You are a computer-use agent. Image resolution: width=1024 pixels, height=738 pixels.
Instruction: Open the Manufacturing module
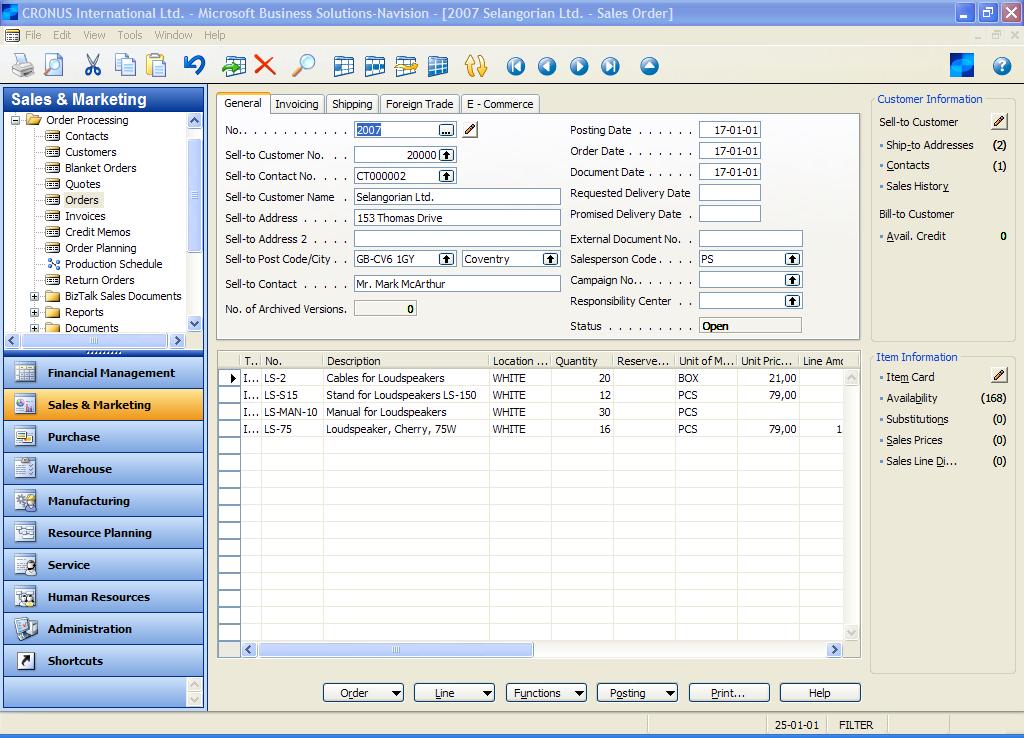104,501
